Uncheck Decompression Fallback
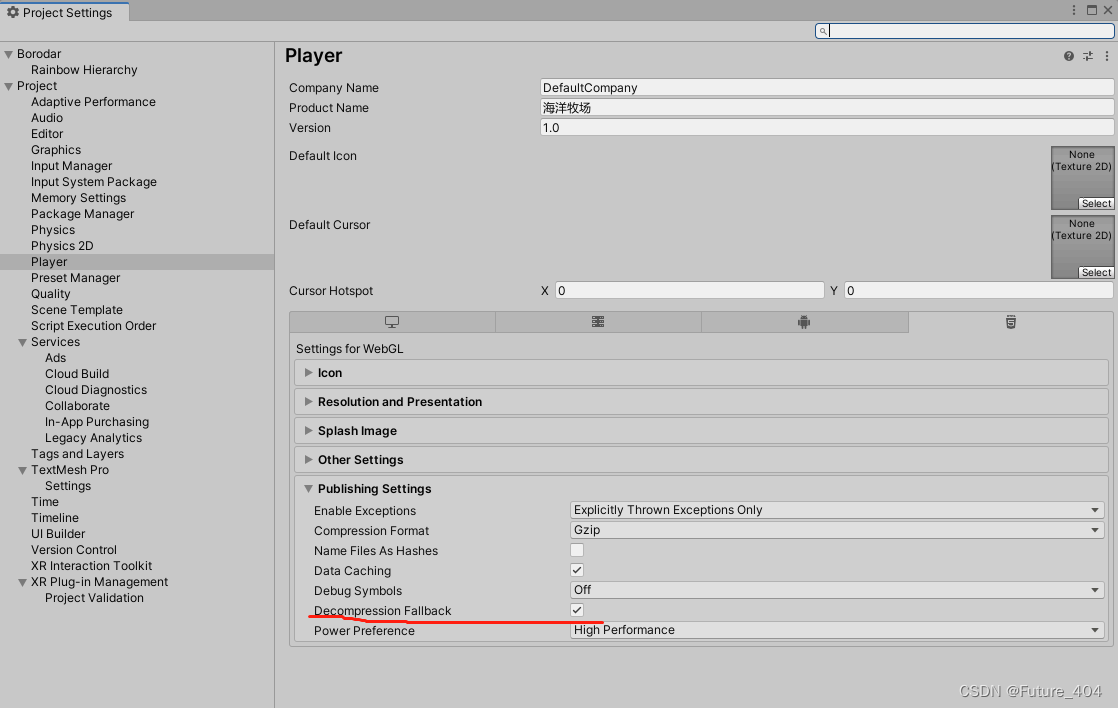 point(577,610)
